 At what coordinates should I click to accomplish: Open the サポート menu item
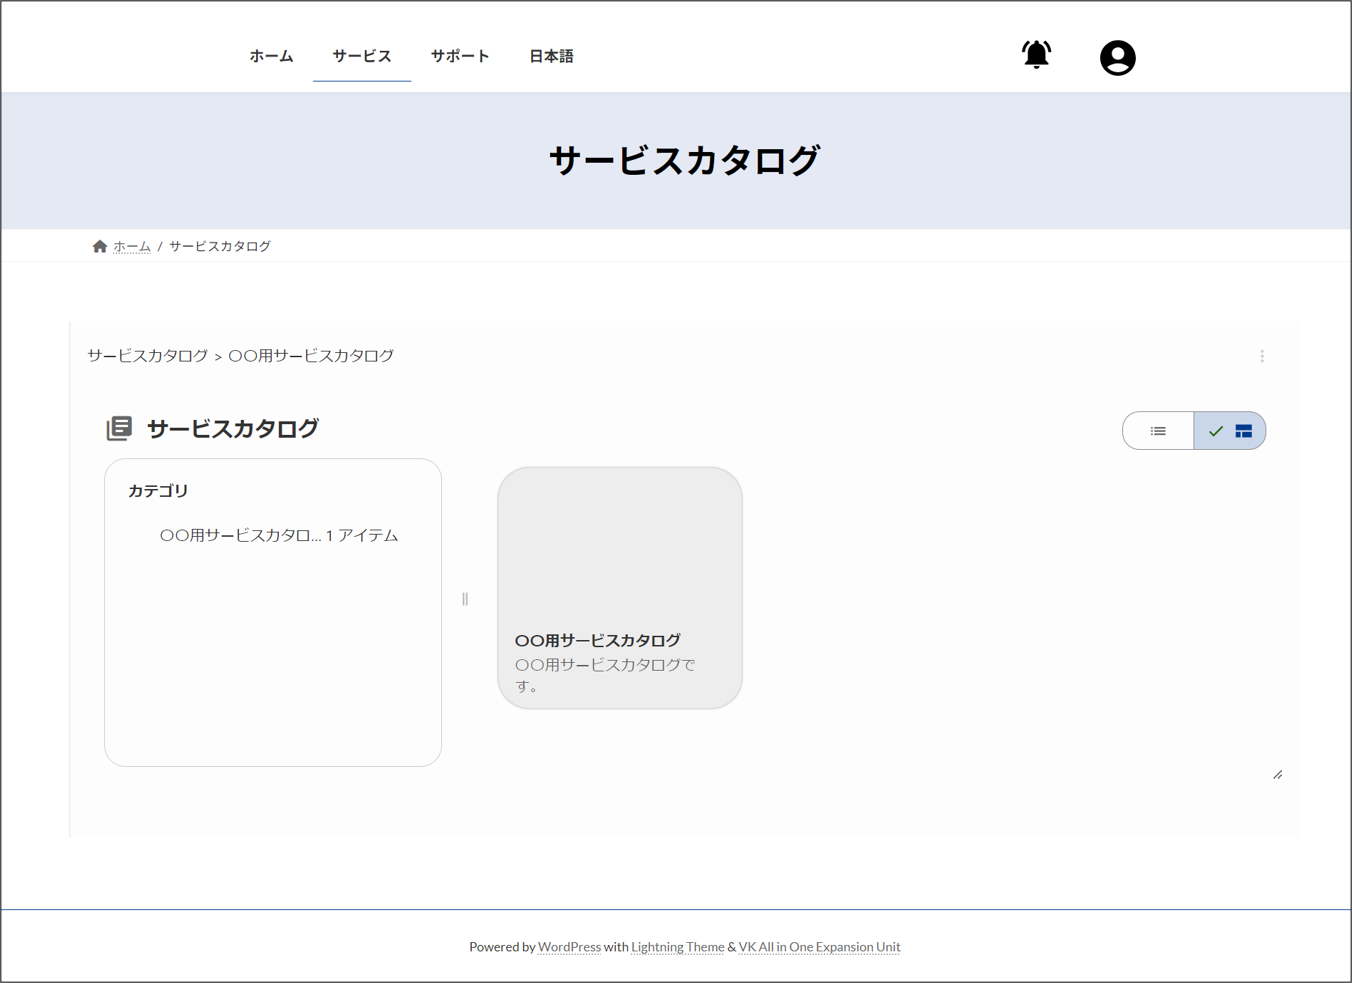(x=460, y=57)
